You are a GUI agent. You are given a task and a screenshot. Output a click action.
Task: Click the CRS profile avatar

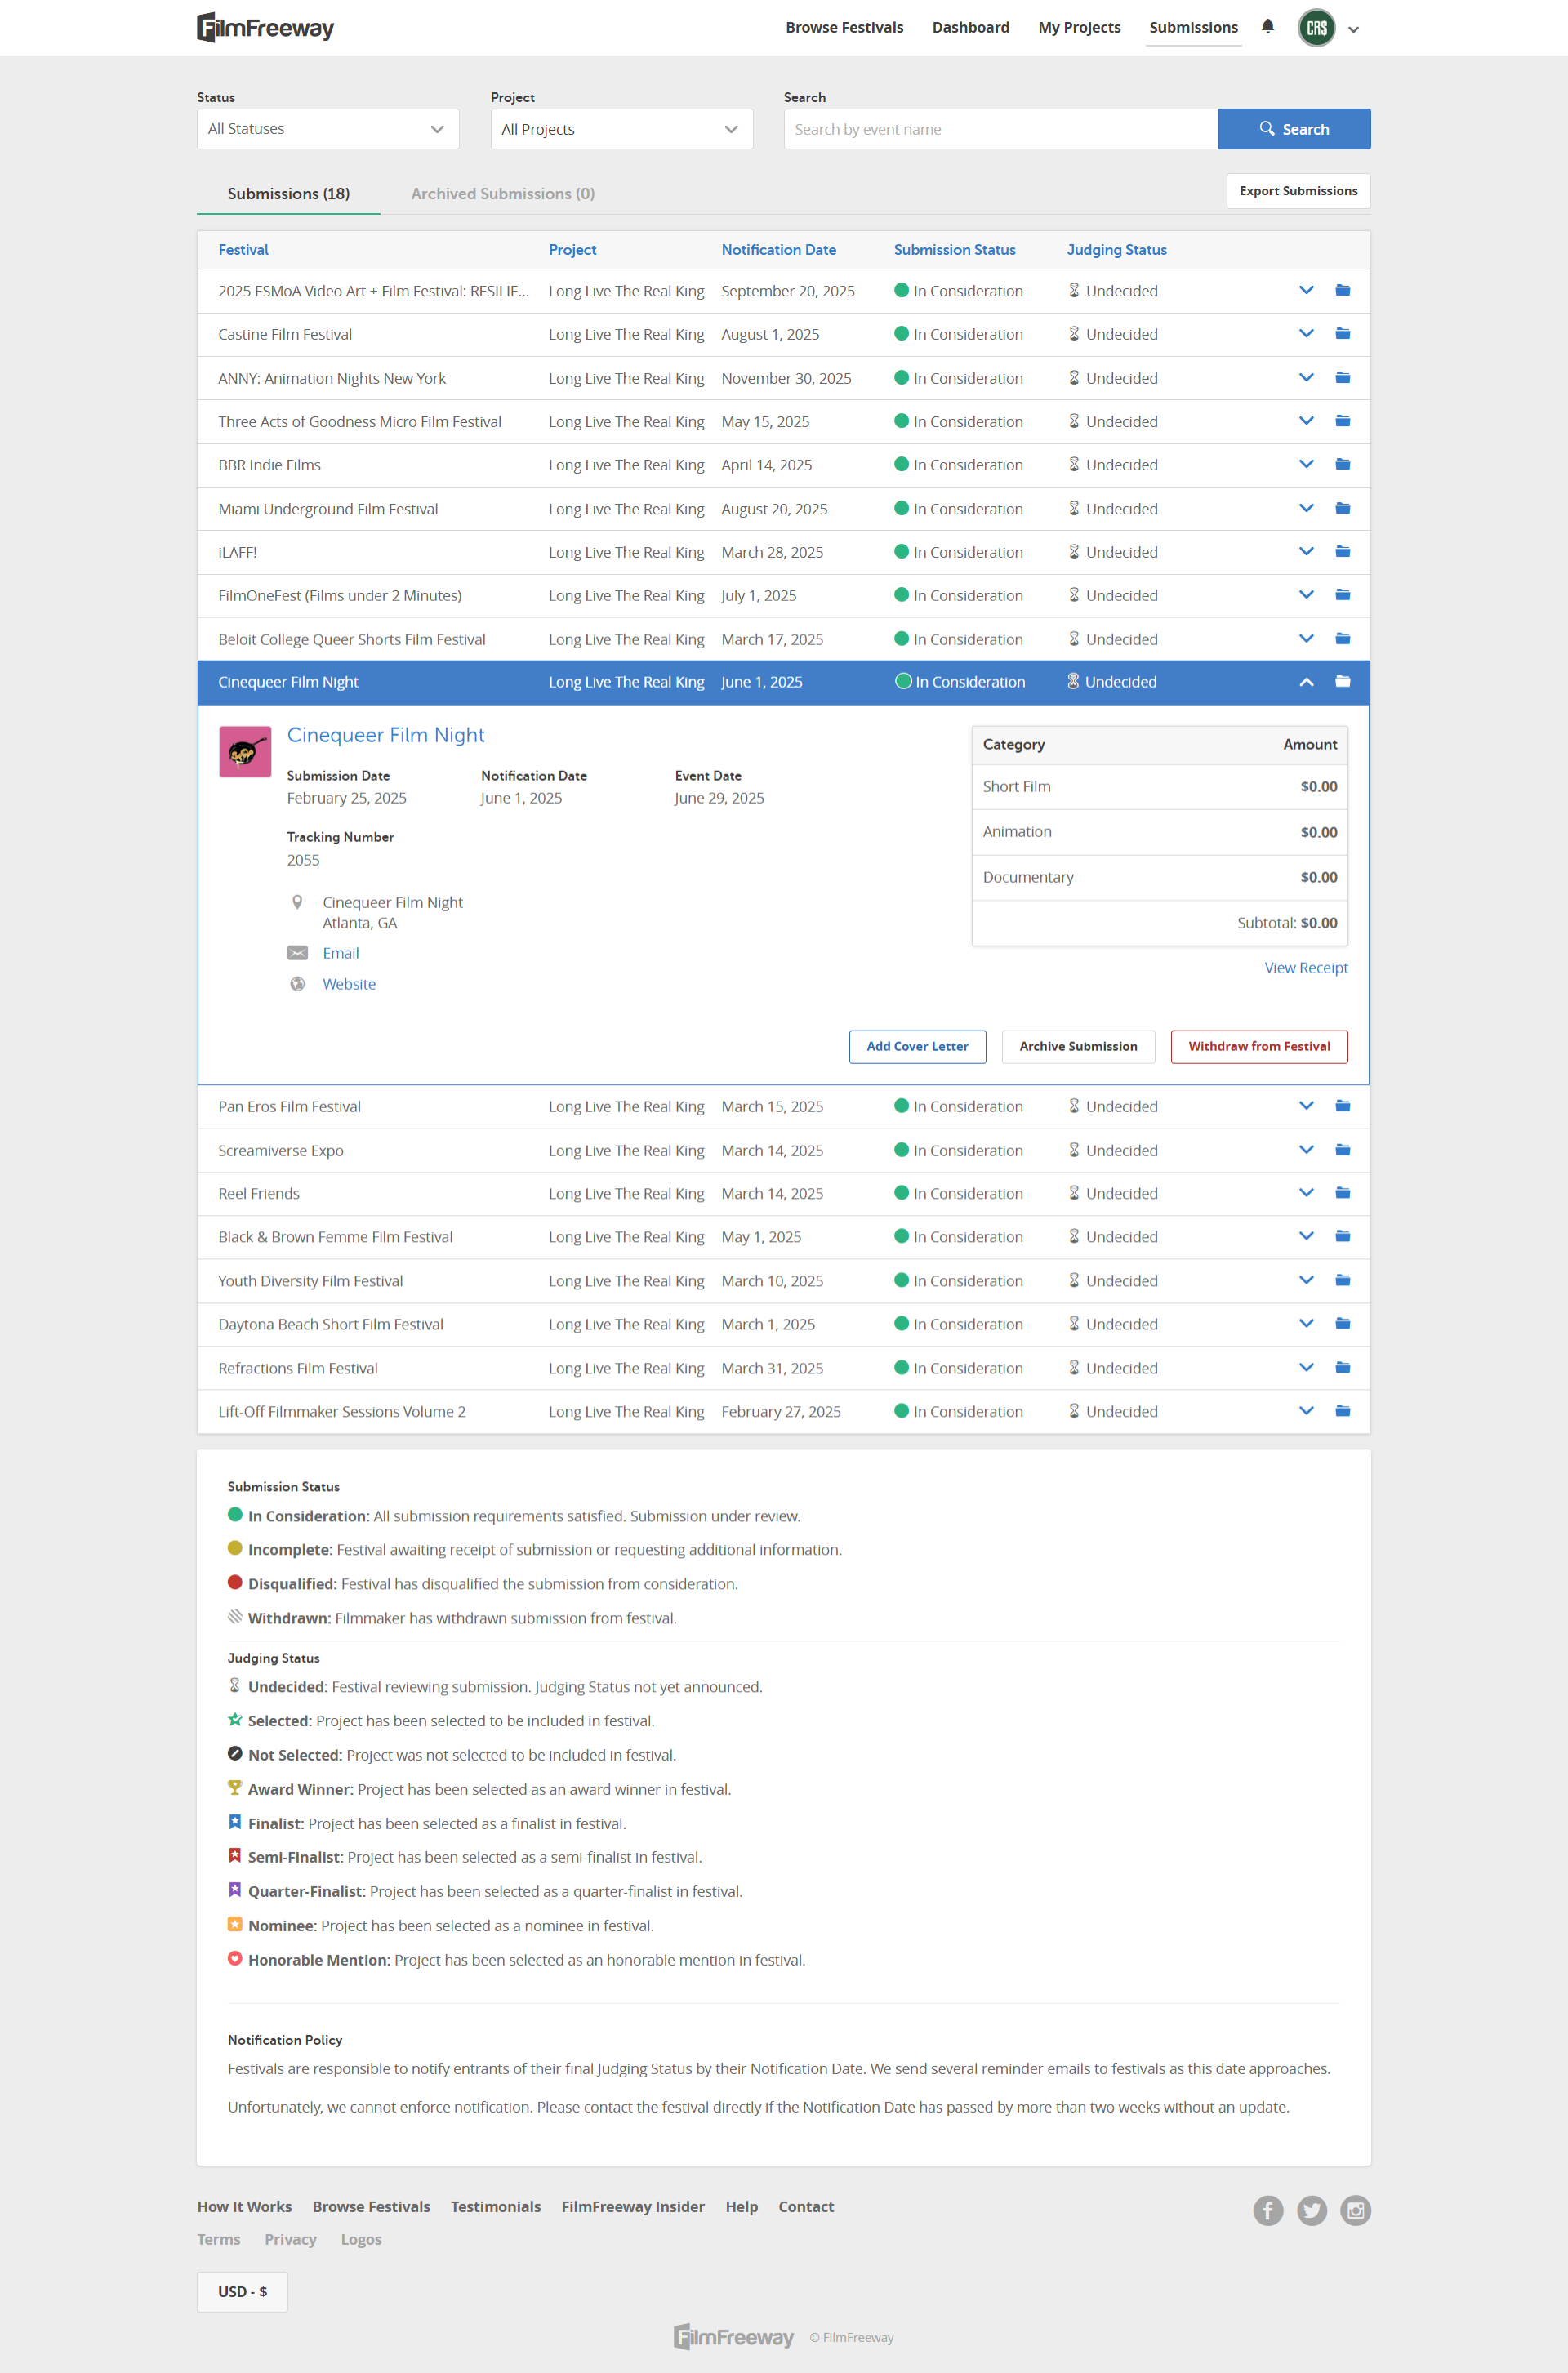point(1316,28)
